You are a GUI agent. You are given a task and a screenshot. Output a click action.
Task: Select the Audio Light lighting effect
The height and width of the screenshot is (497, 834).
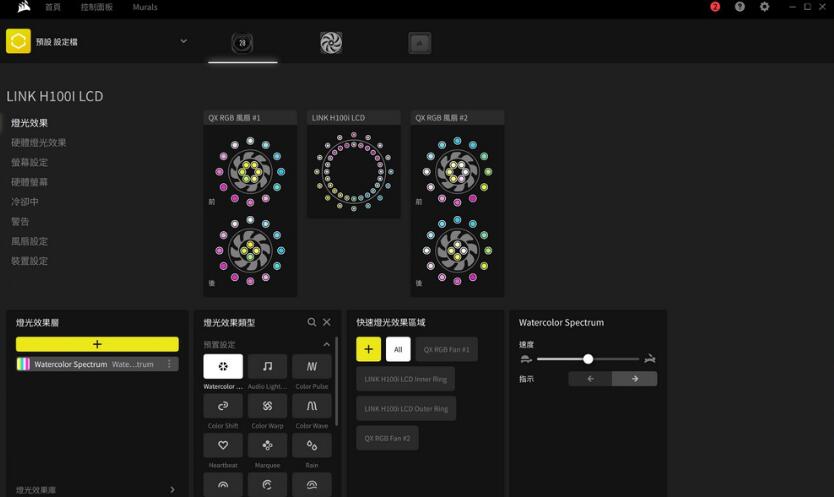267,366
